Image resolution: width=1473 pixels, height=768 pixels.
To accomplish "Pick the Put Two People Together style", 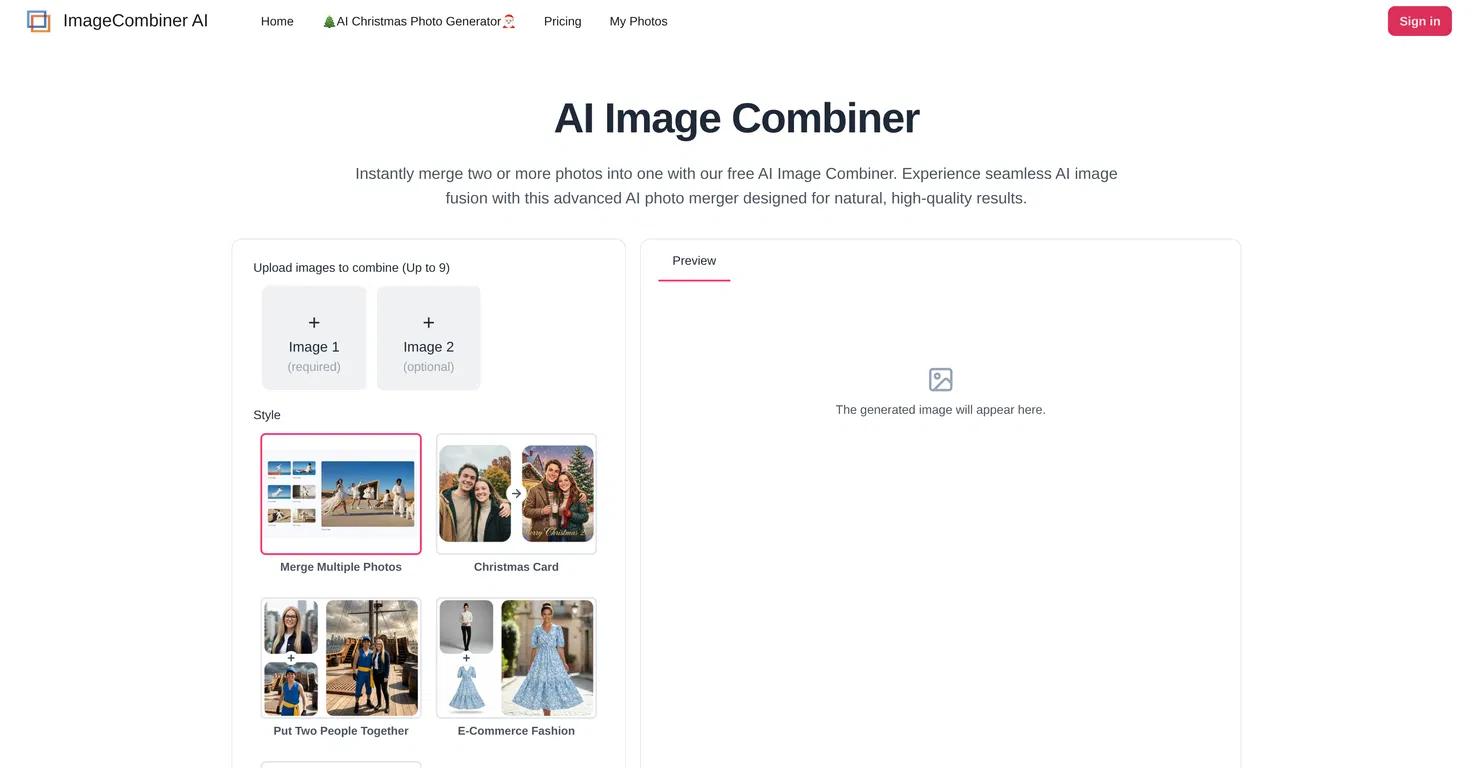I will coord(341,658).
